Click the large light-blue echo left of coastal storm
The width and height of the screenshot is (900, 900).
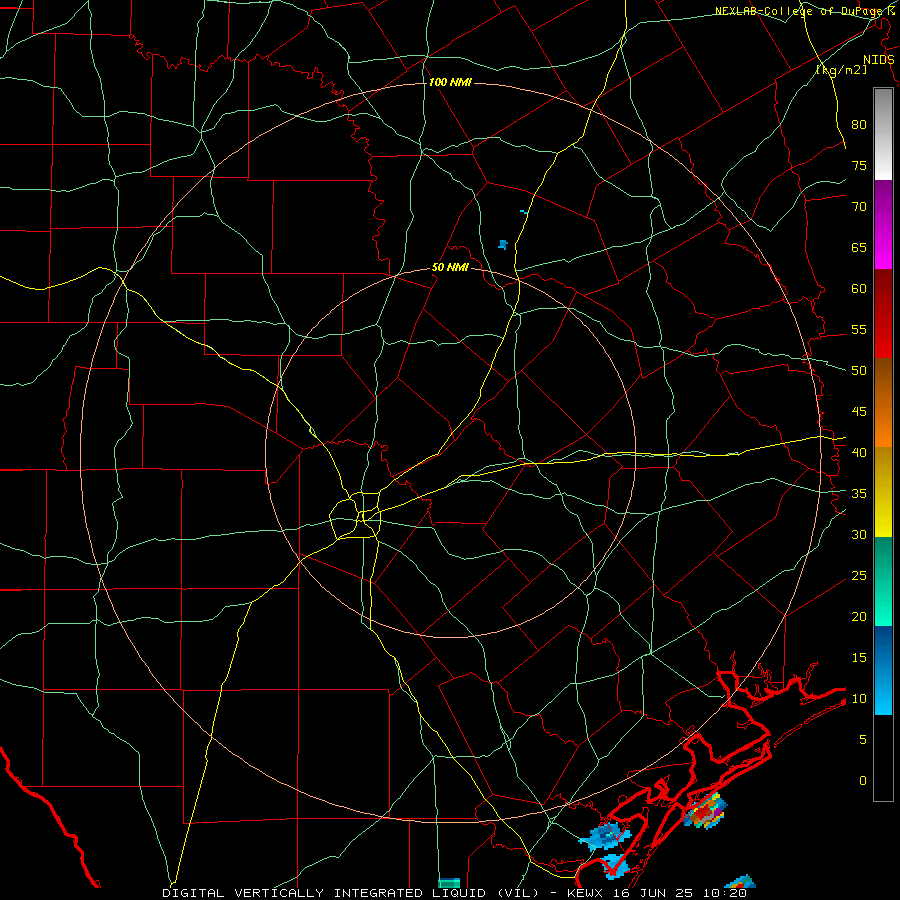[604, 836]
